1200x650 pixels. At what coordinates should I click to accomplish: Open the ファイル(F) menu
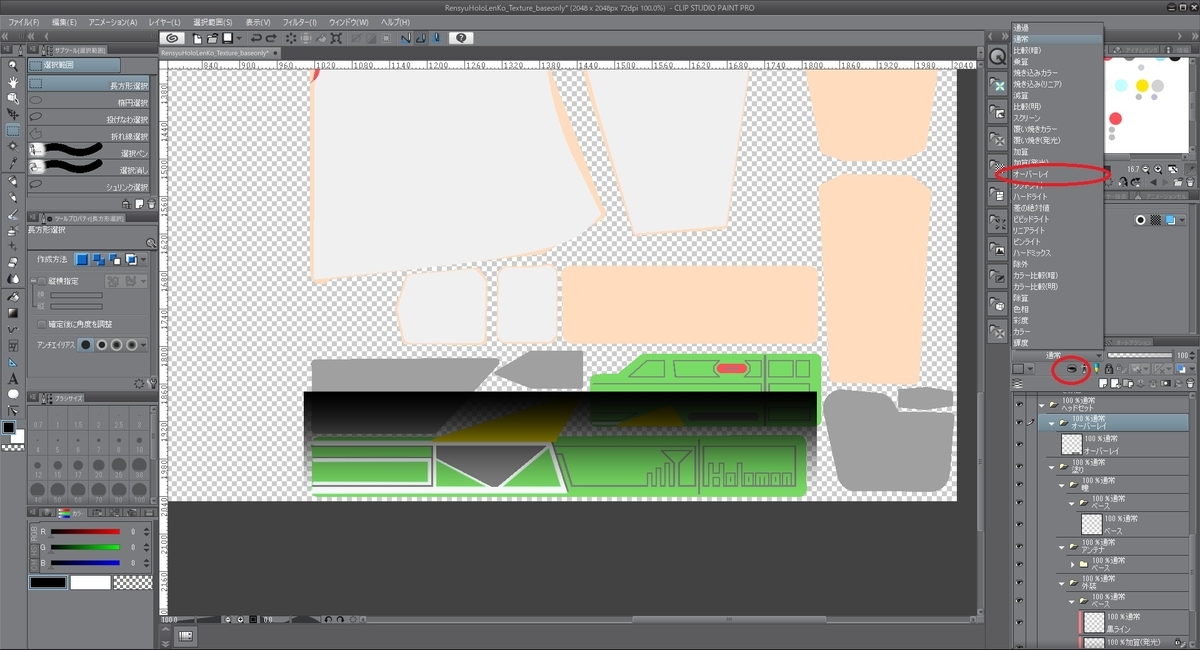[x=24, y=22]
